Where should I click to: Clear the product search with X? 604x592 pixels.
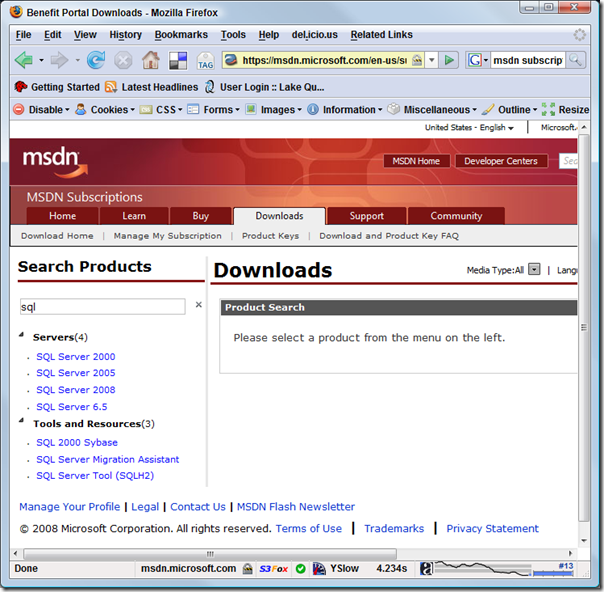[199, 305]
